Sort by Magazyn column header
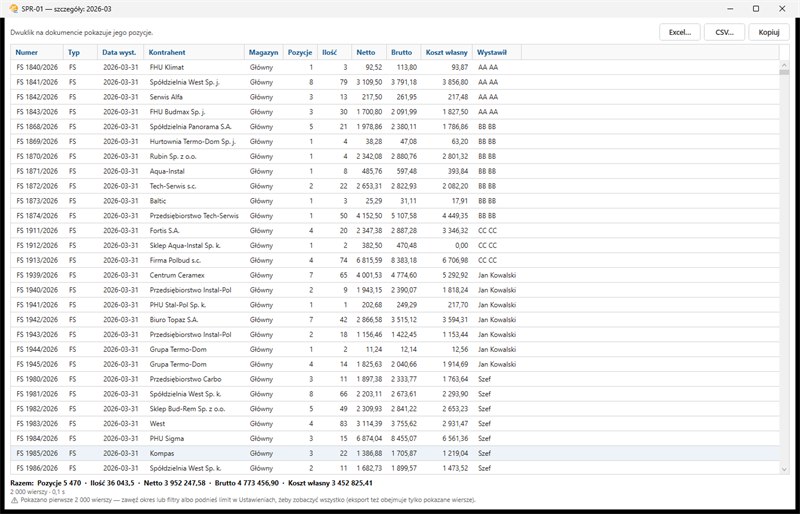The image size is (800, 514). pyautogui.click(x=264, y=52)
